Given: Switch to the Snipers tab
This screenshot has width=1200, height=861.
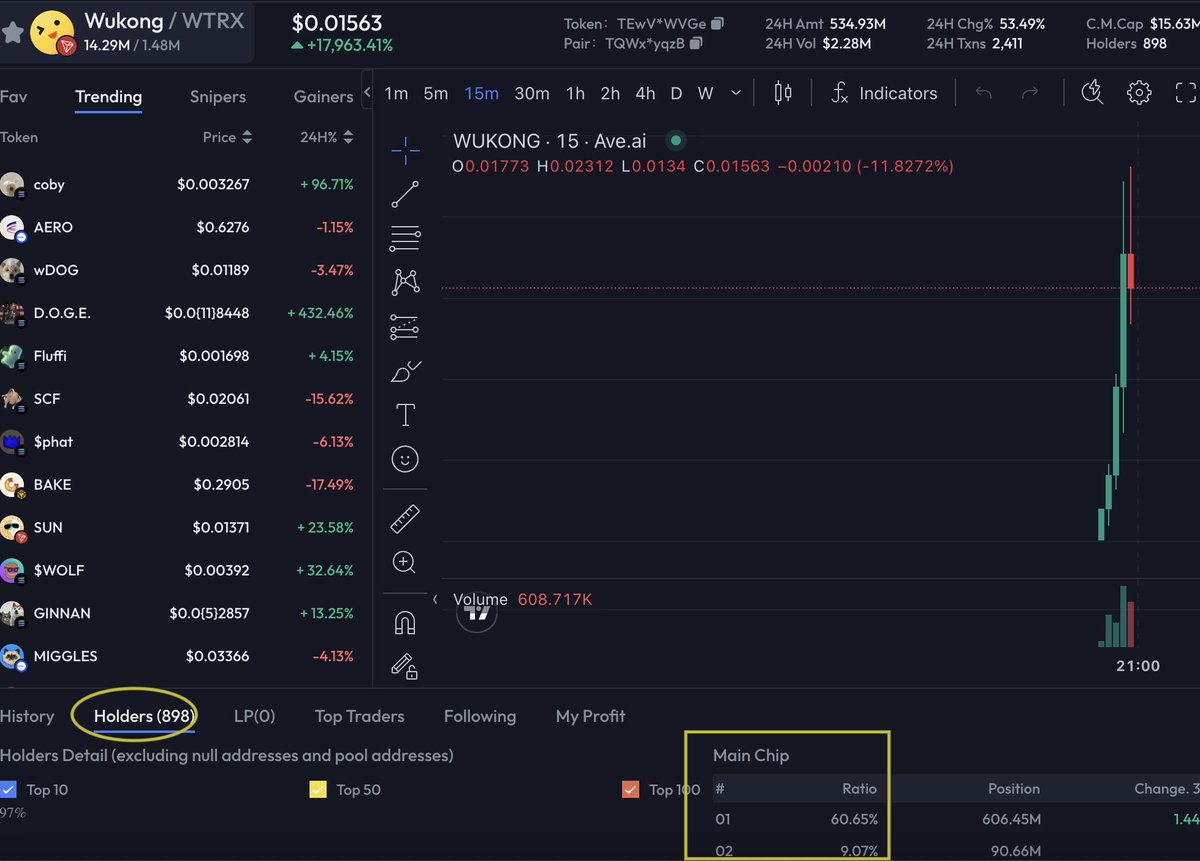Looking at the screenshot, I should click(x=218, y=97).
